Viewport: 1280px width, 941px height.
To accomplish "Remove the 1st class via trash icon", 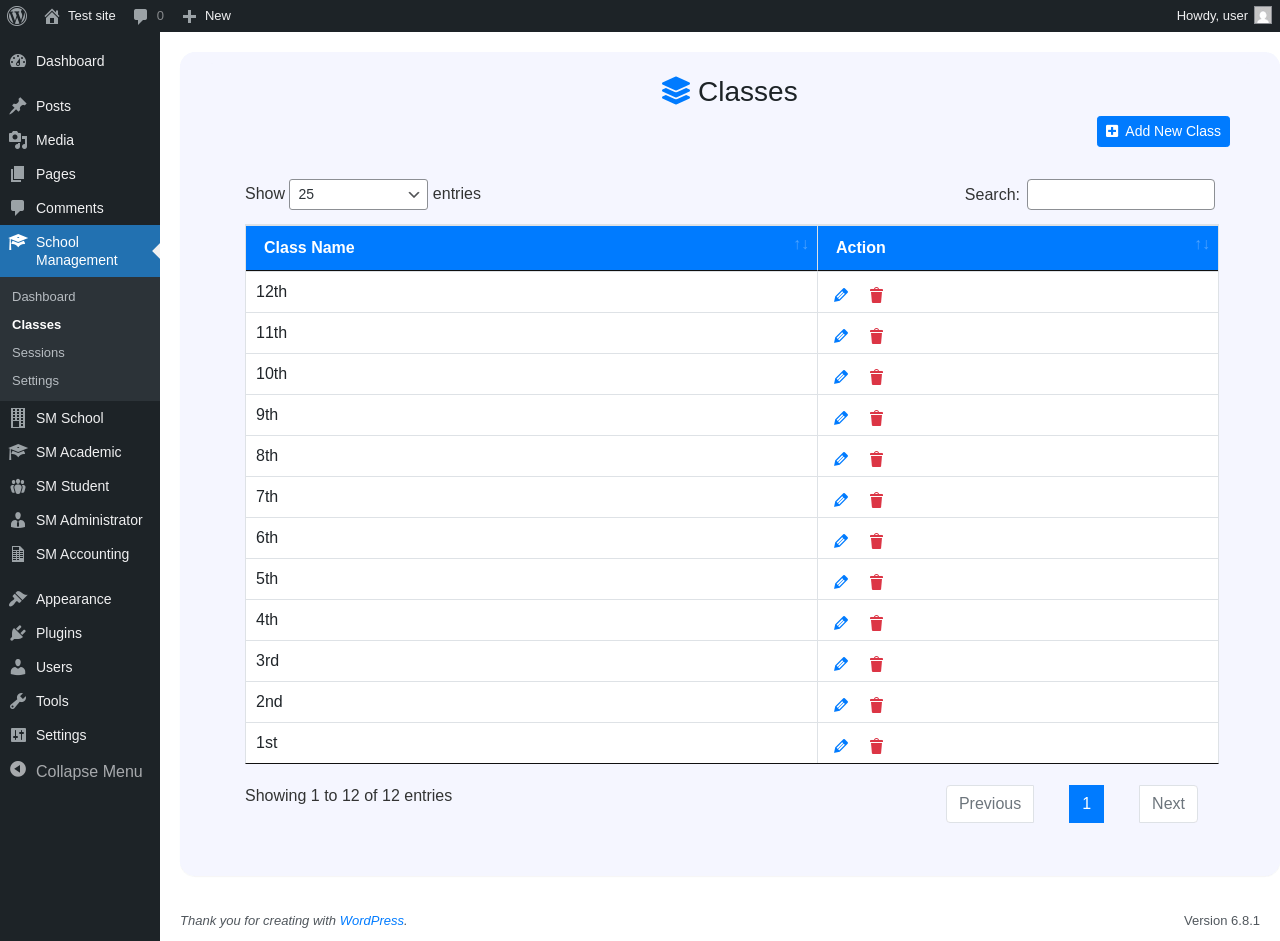I will pos(876,746).
